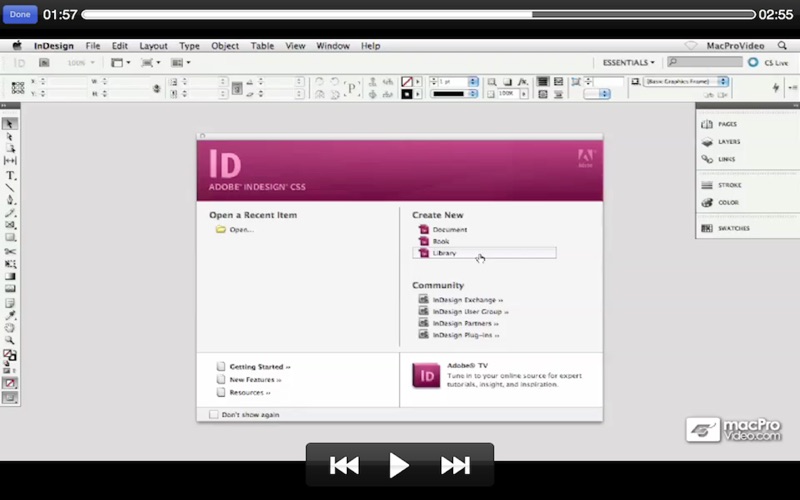Select the Hand tool
The height and width of the screenshot is (500, 800).
10,328
